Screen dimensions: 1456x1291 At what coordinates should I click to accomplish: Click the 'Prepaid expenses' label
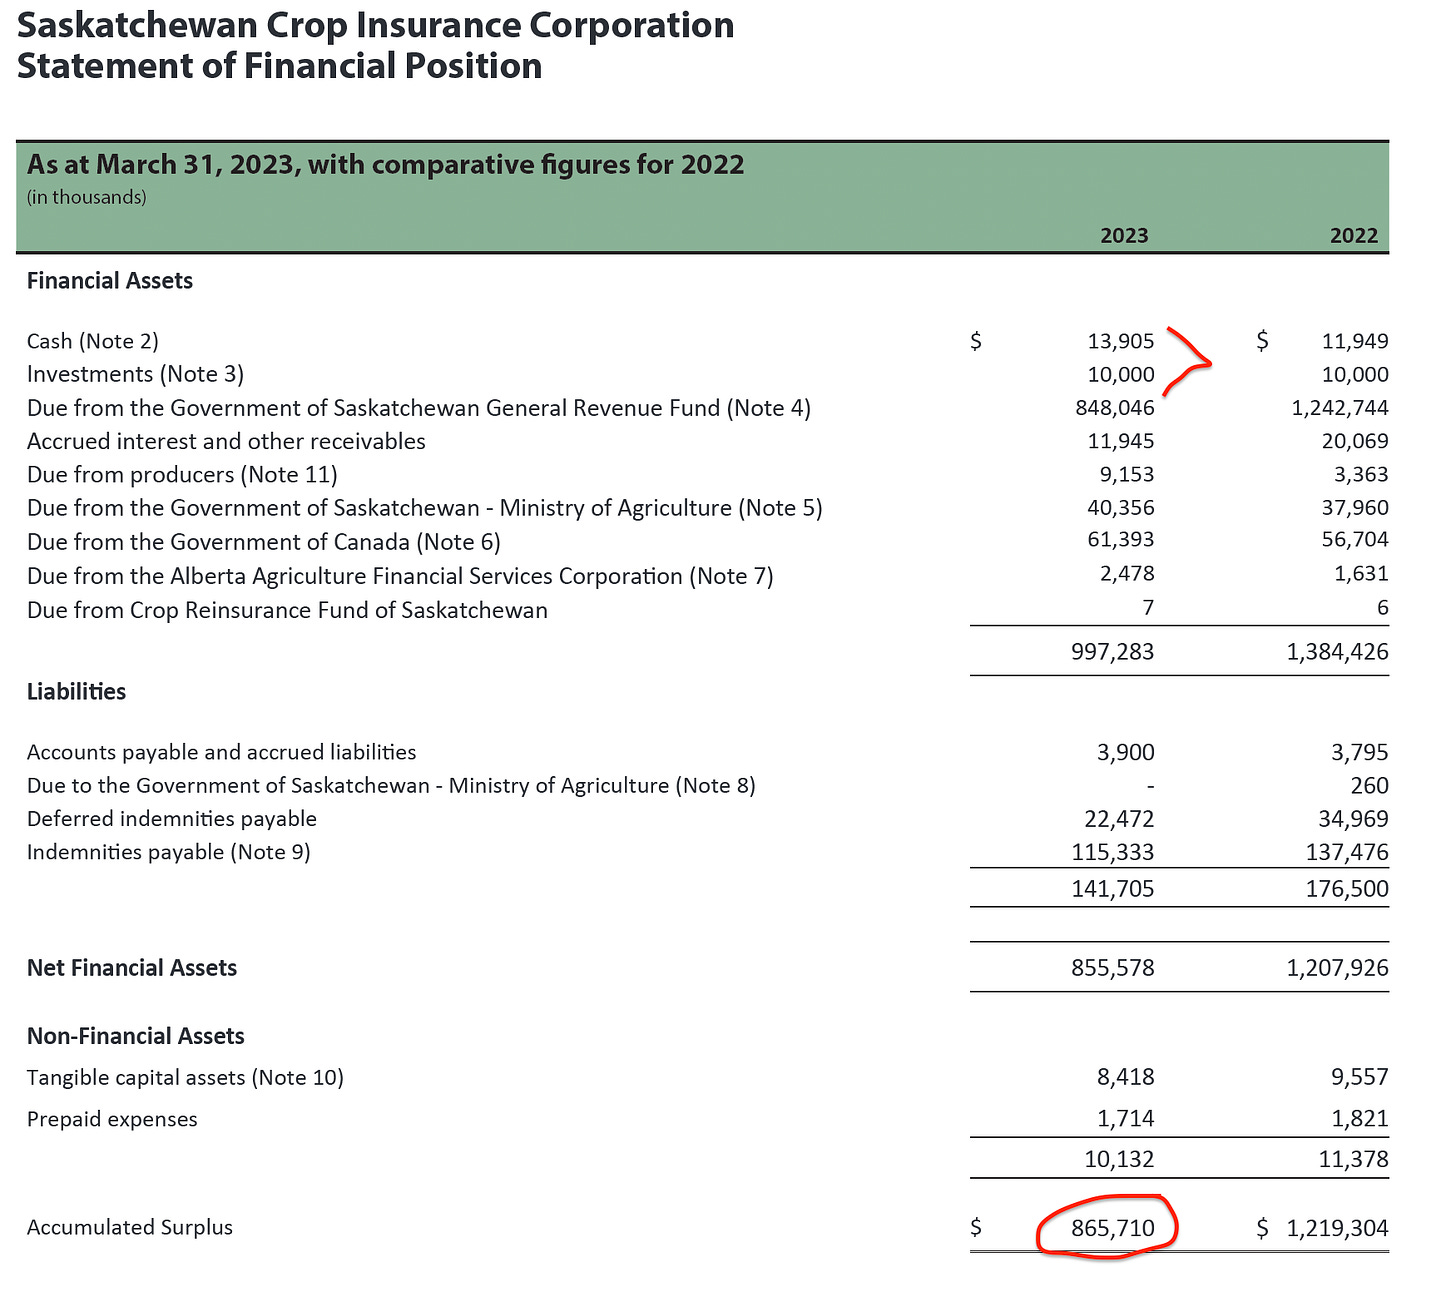click(112, 1119)
